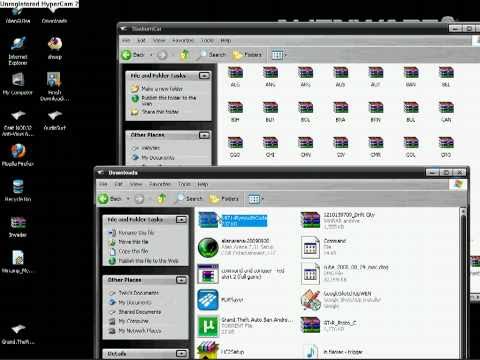Open File menu in Downloads window

click(103, 184)
